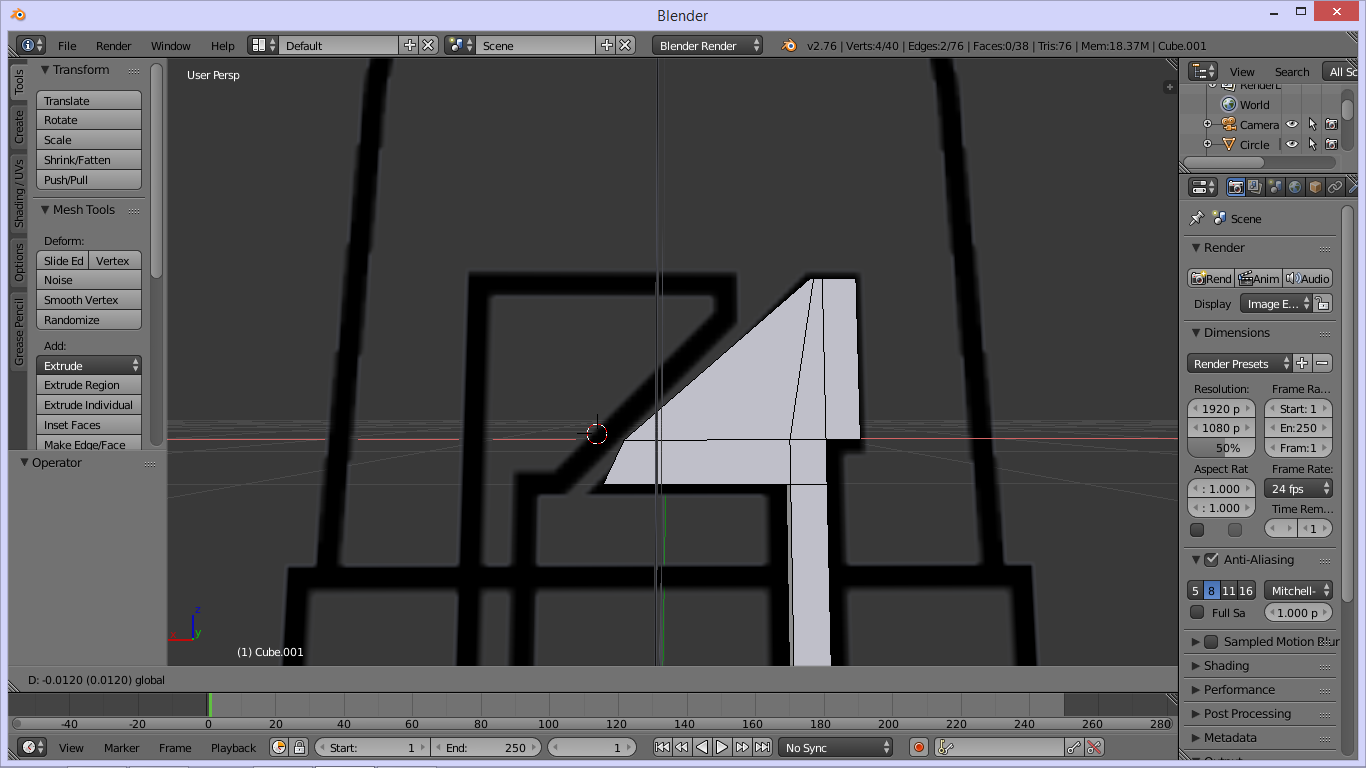Viewport: 1366px width, 768px height.
Task: Switch to the Create tool shelf tab
Action: [18, 126]
